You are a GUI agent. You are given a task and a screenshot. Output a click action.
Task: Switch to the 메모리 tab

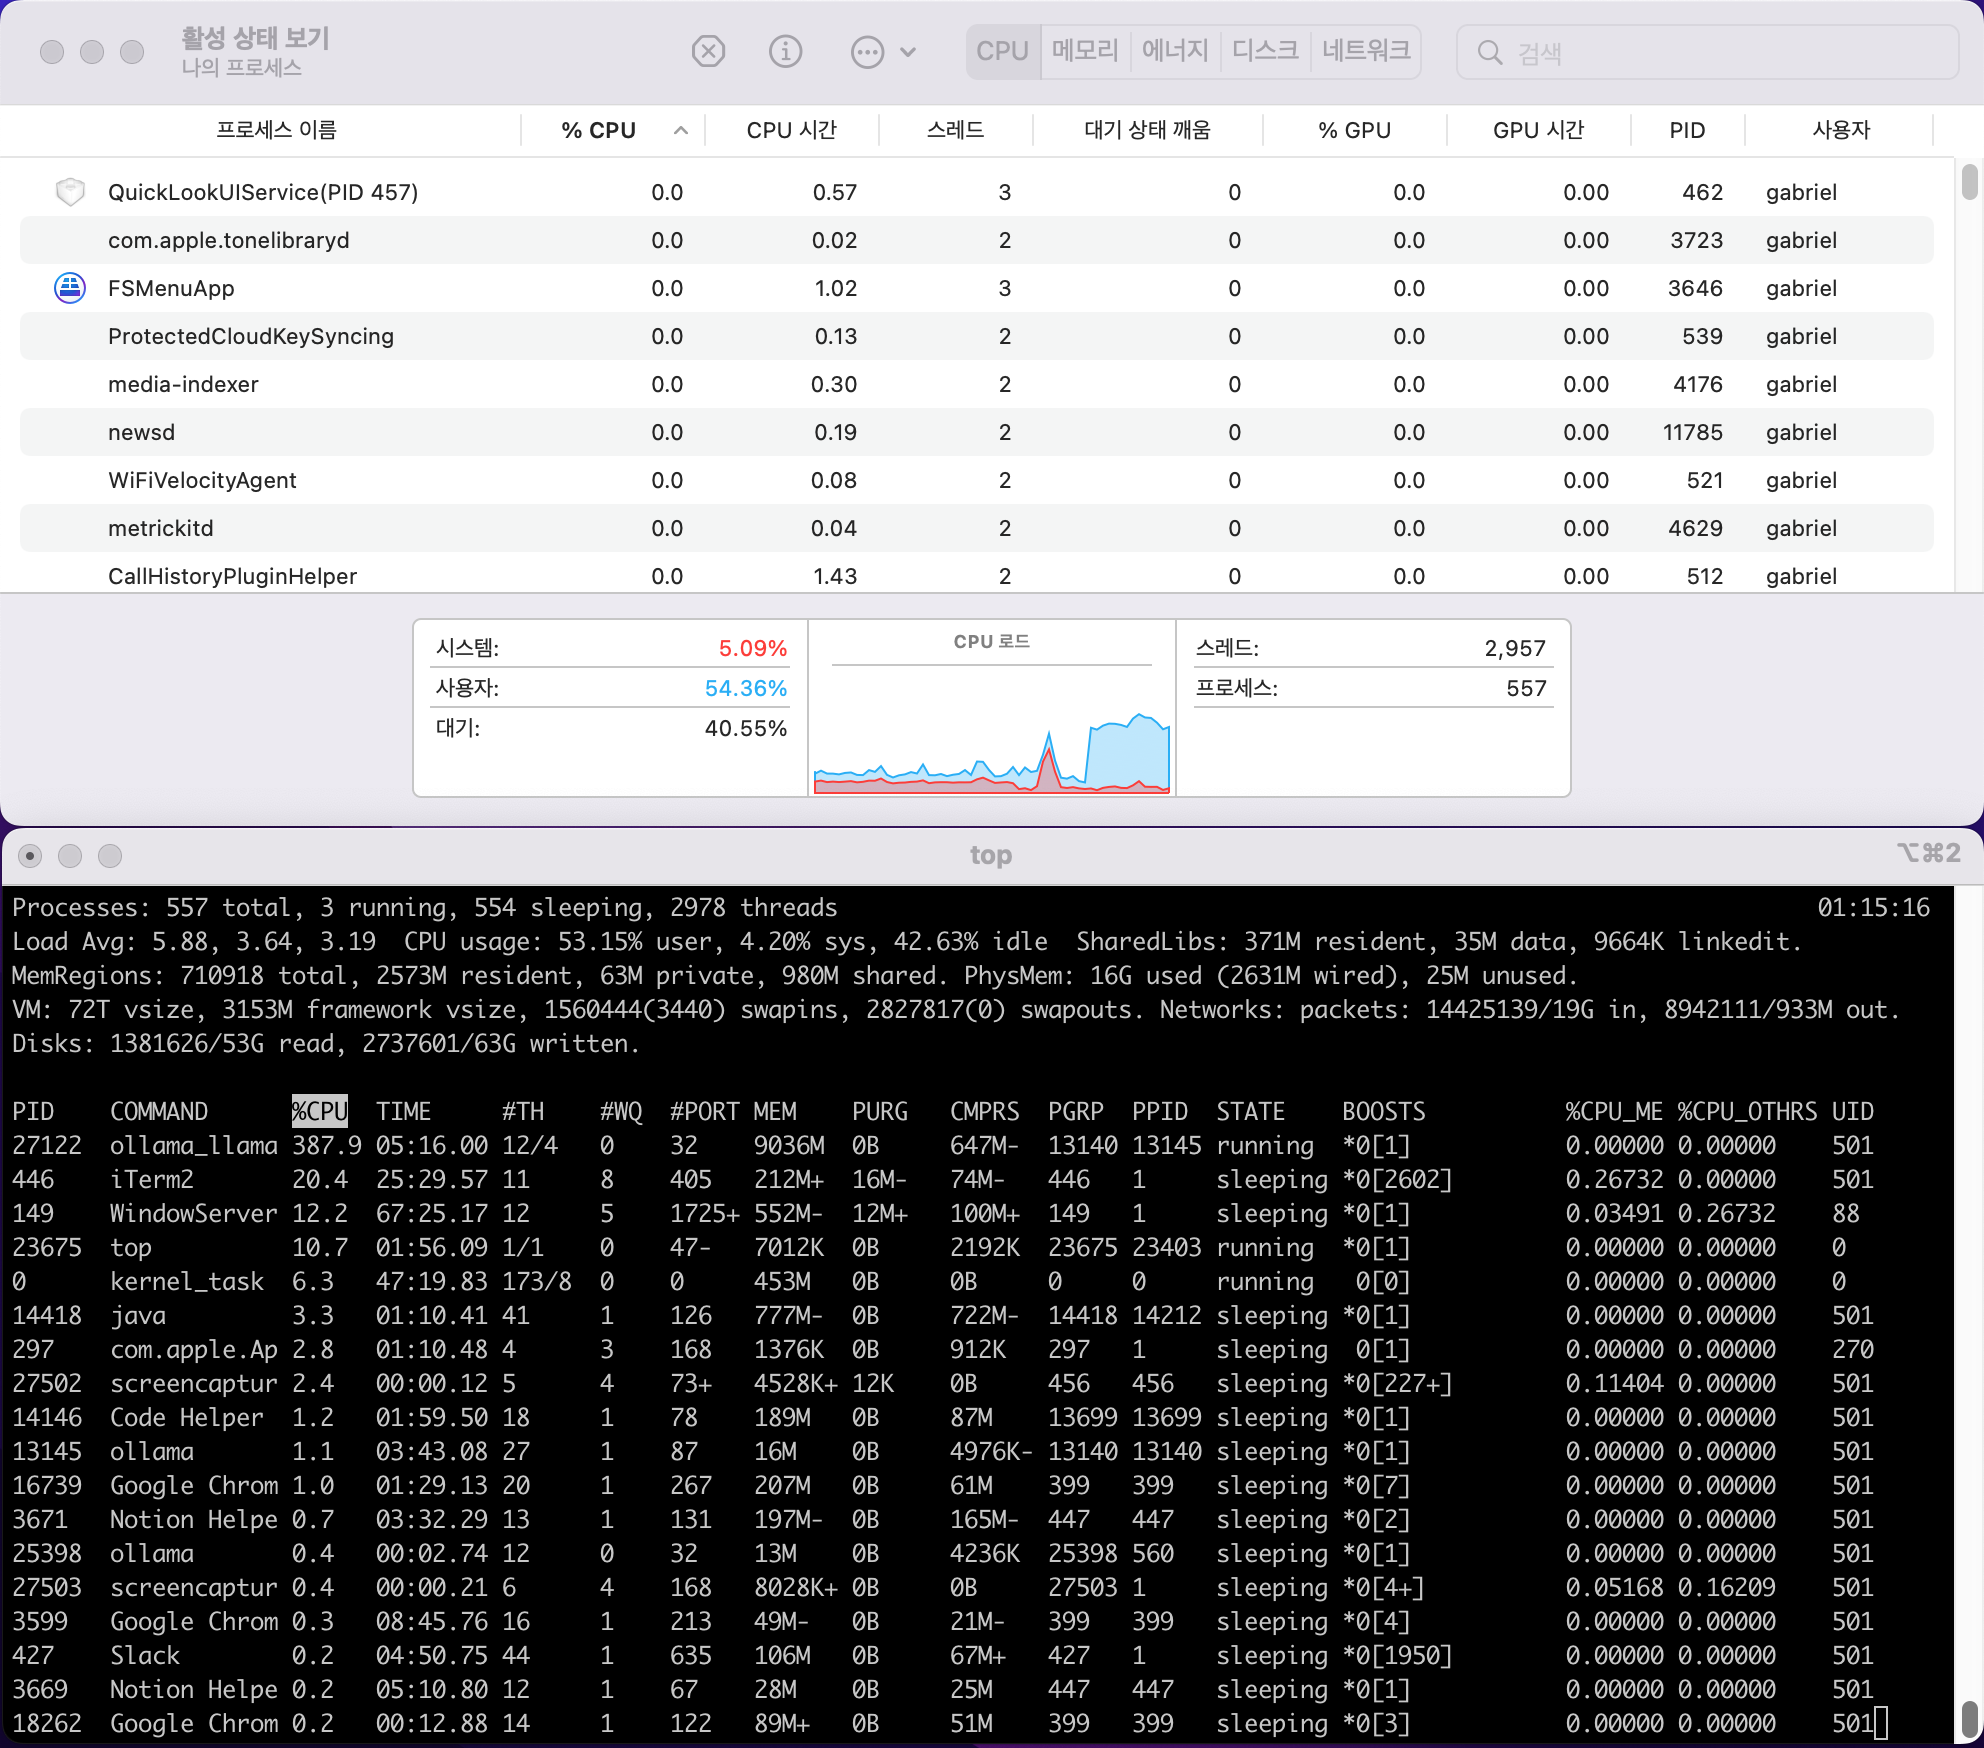point(1085,51)
